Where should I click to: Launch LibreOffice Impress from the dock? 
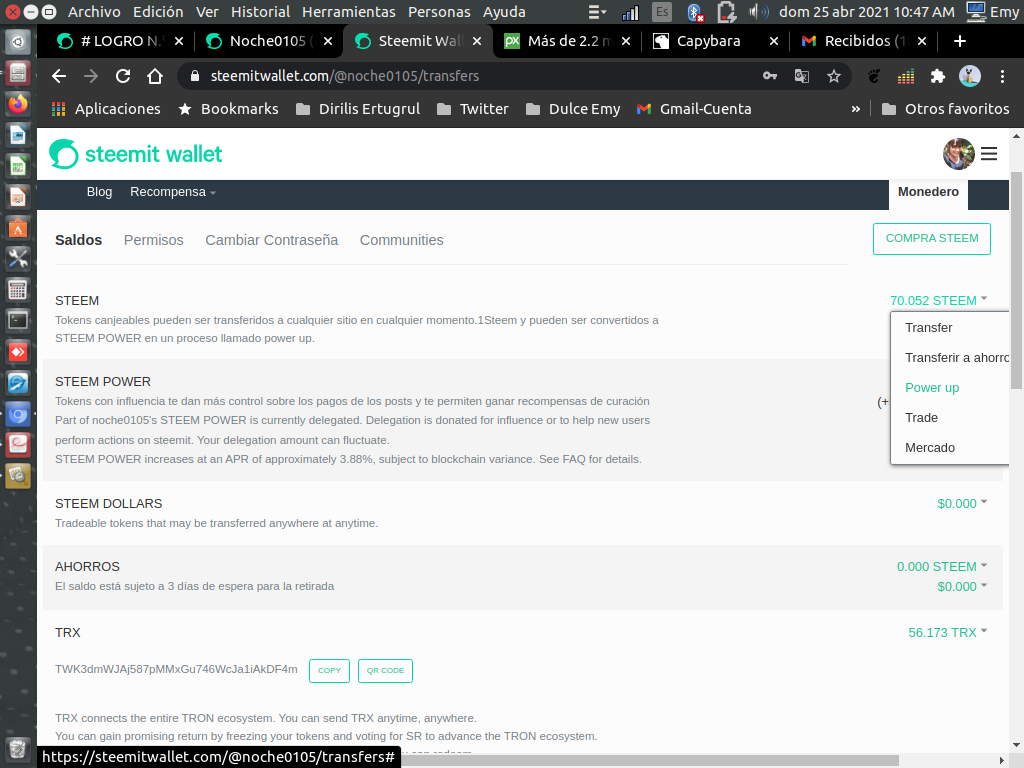point(18,197)
